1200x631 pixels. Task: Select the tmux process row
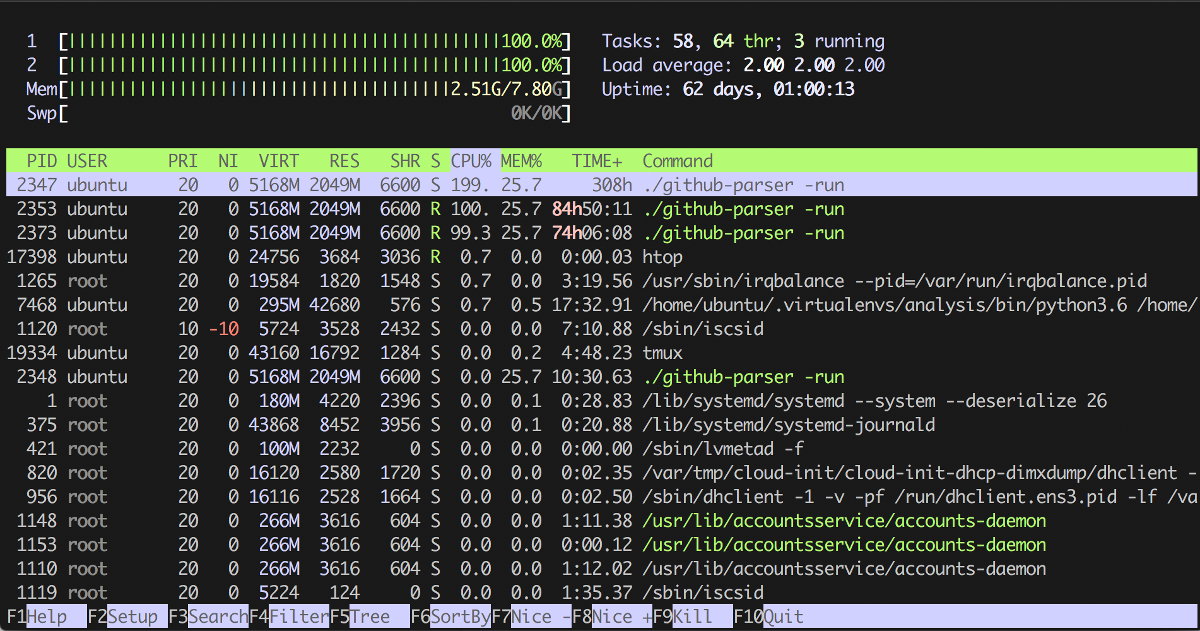[600, 353]
